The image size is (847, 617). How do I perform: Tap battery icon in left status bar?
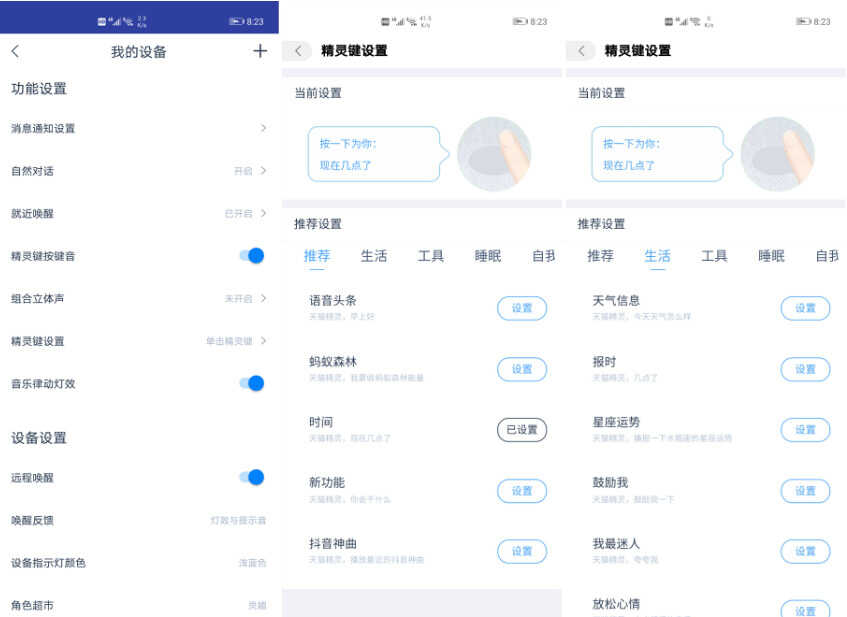[x=237, y=22]
